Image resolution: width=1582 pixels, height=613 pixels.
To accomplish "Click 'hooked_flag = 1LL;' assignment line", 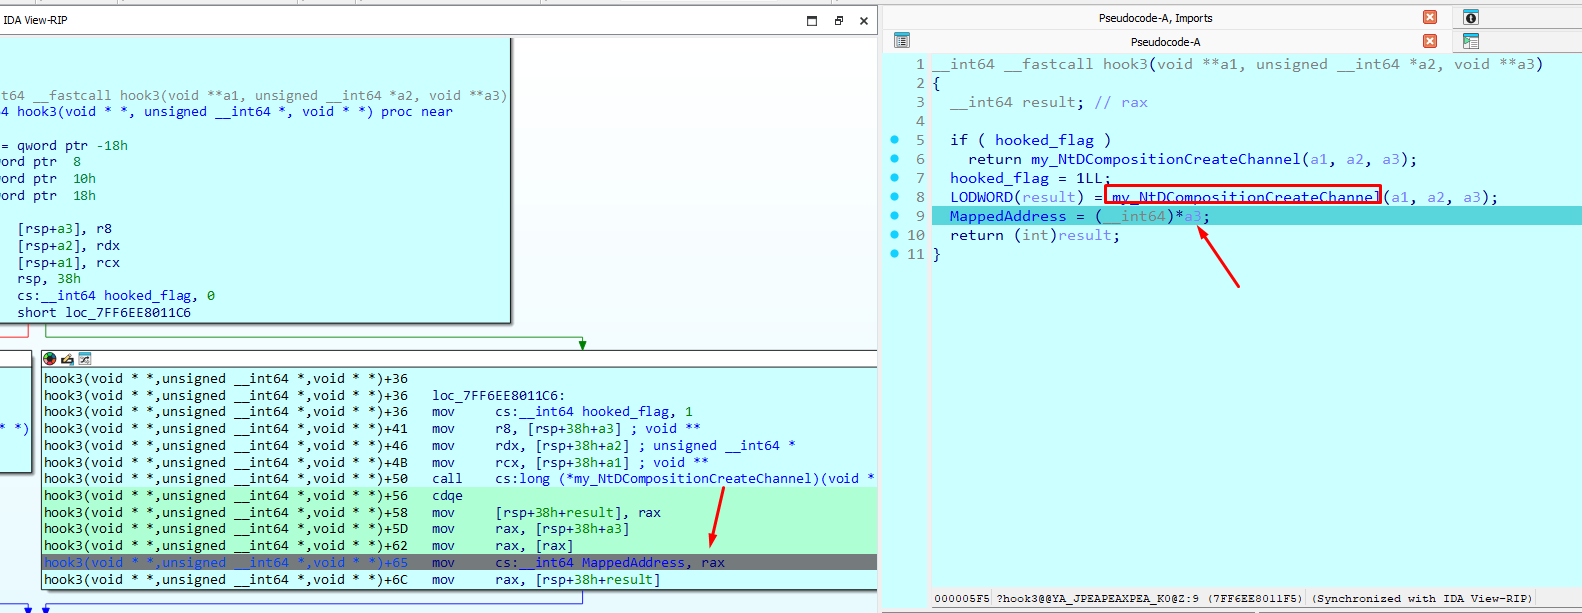I will coord(1030,178).
